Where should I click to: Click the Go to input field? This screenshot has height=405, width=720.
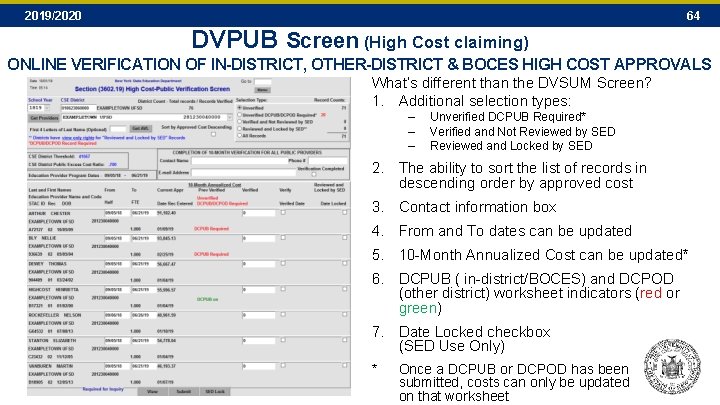click(x=263, y=82)
